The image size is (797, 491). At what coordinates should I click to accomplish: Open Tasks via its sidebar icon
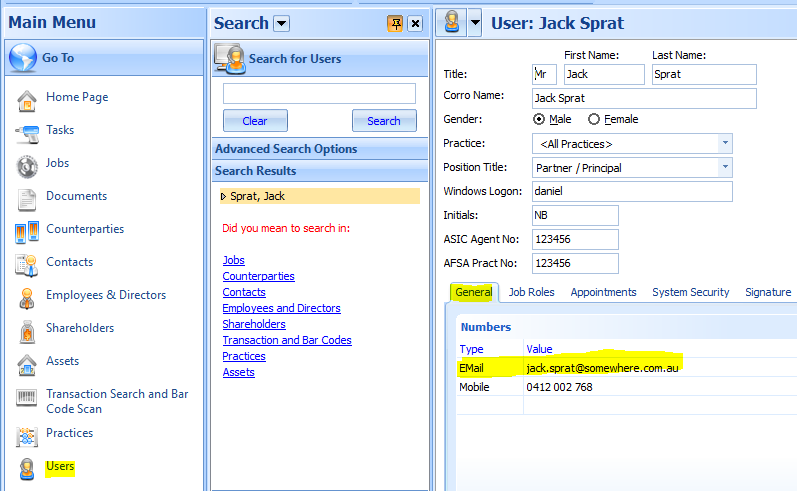pos(27,131)
